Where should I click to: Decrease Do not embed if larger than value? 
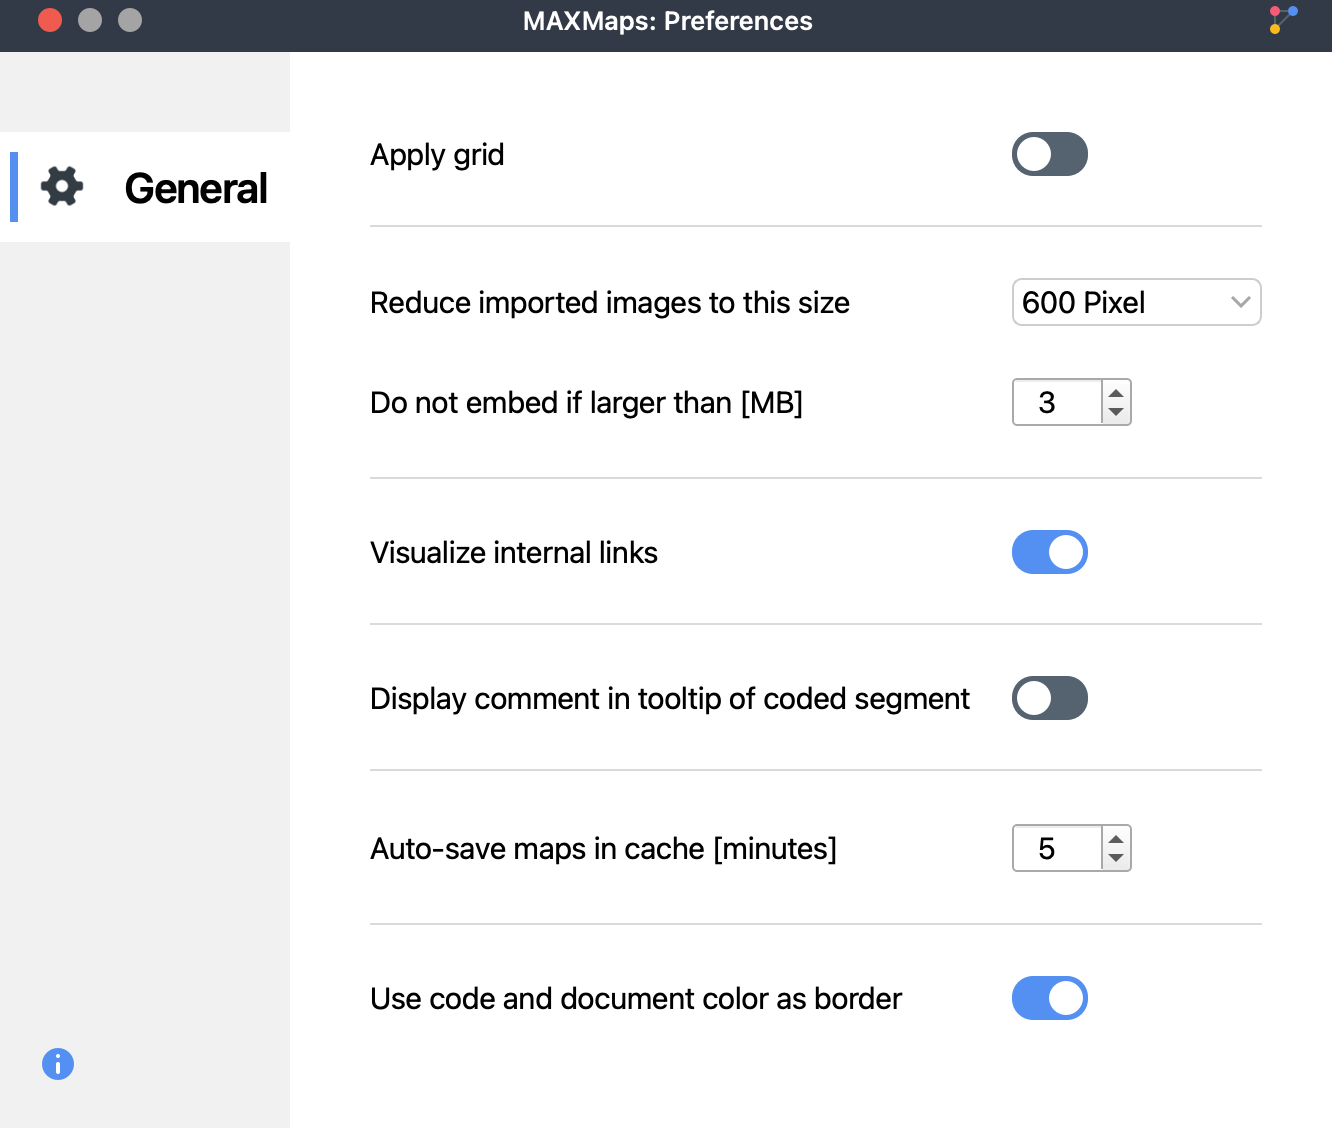[1116, 412]
